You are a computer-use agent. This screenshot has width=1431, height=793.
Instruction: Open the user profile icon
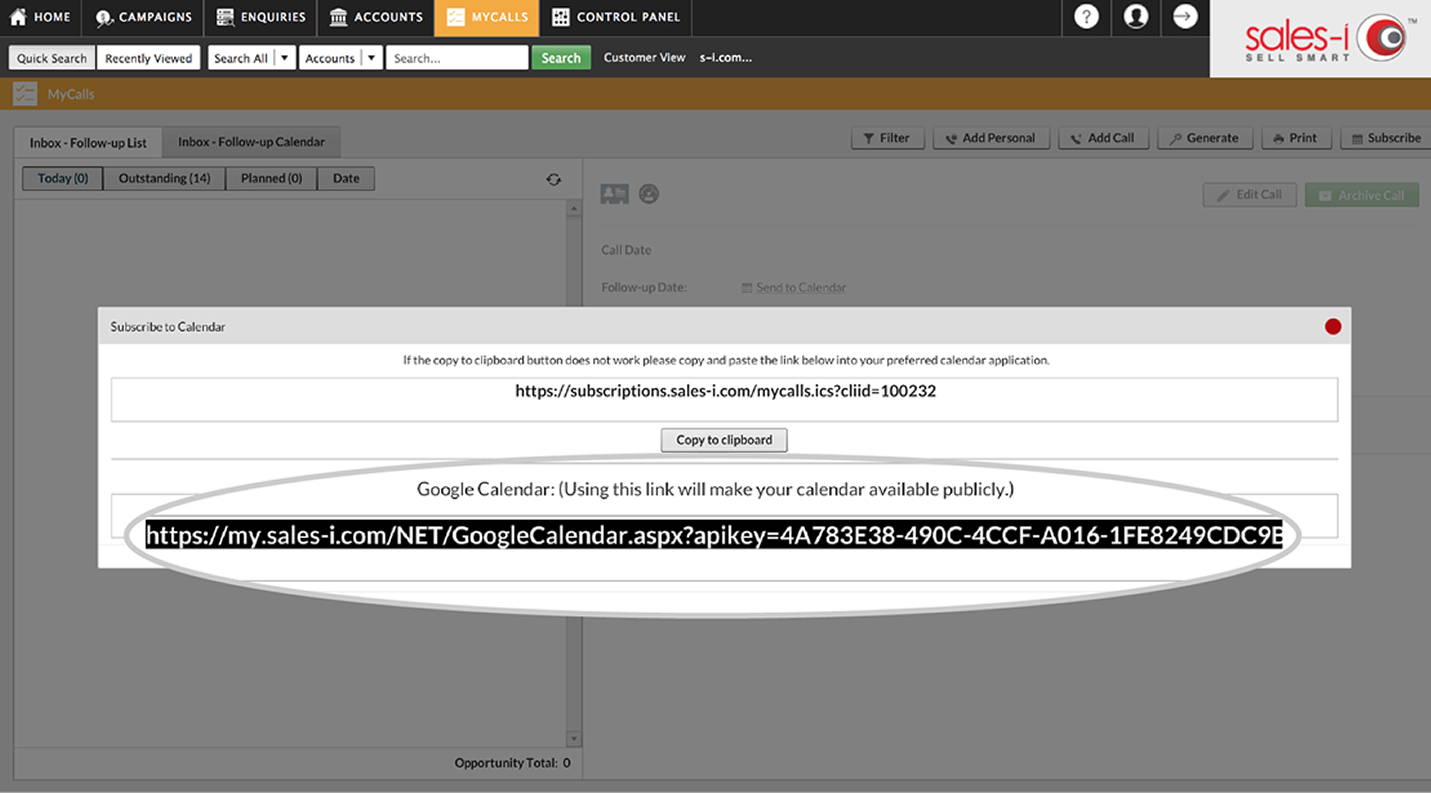click(x=1135, y=17)
